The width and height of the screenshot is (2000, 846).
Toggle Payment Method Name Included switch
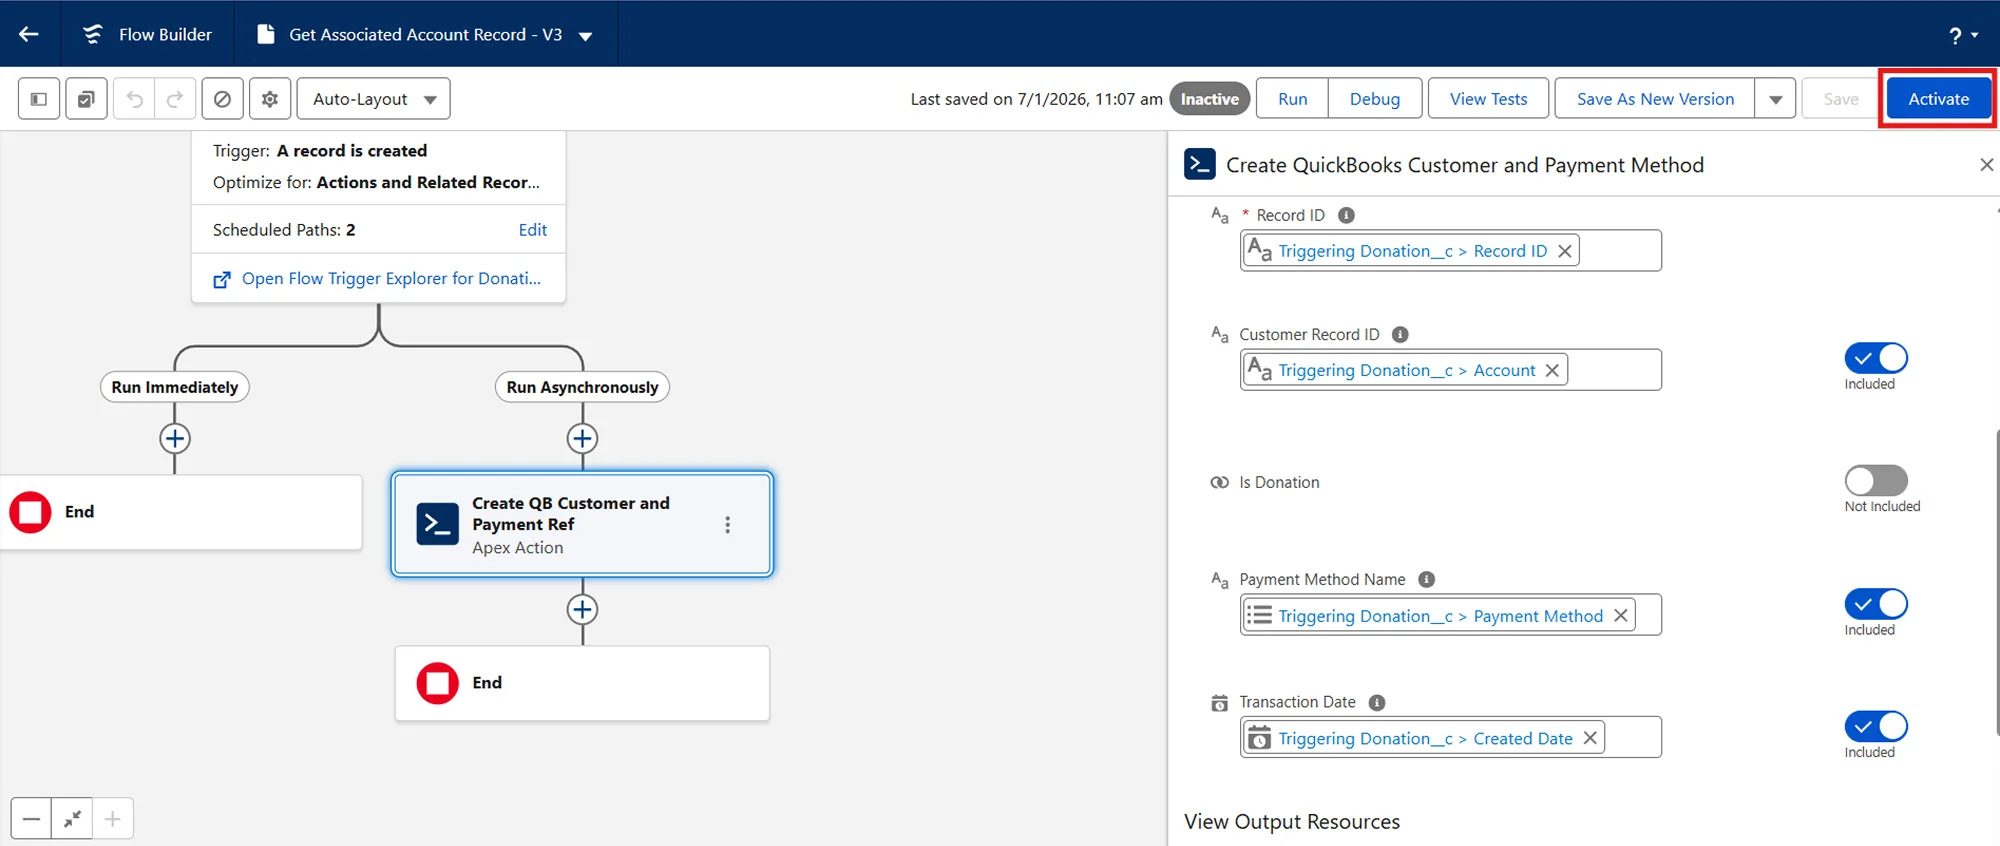(1876, 603)
